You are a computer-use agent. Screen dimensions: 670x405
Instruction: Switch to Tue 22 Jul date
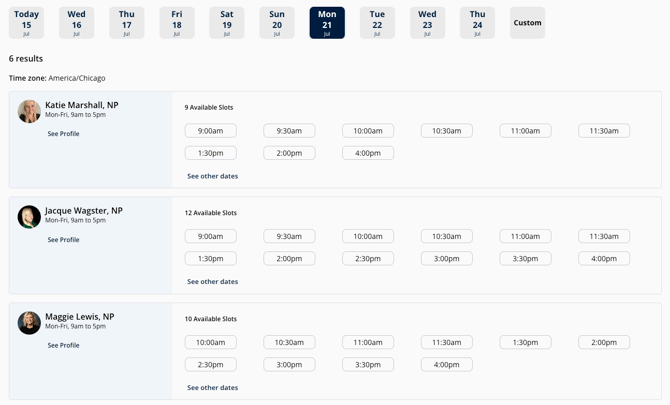pos(377,23)
